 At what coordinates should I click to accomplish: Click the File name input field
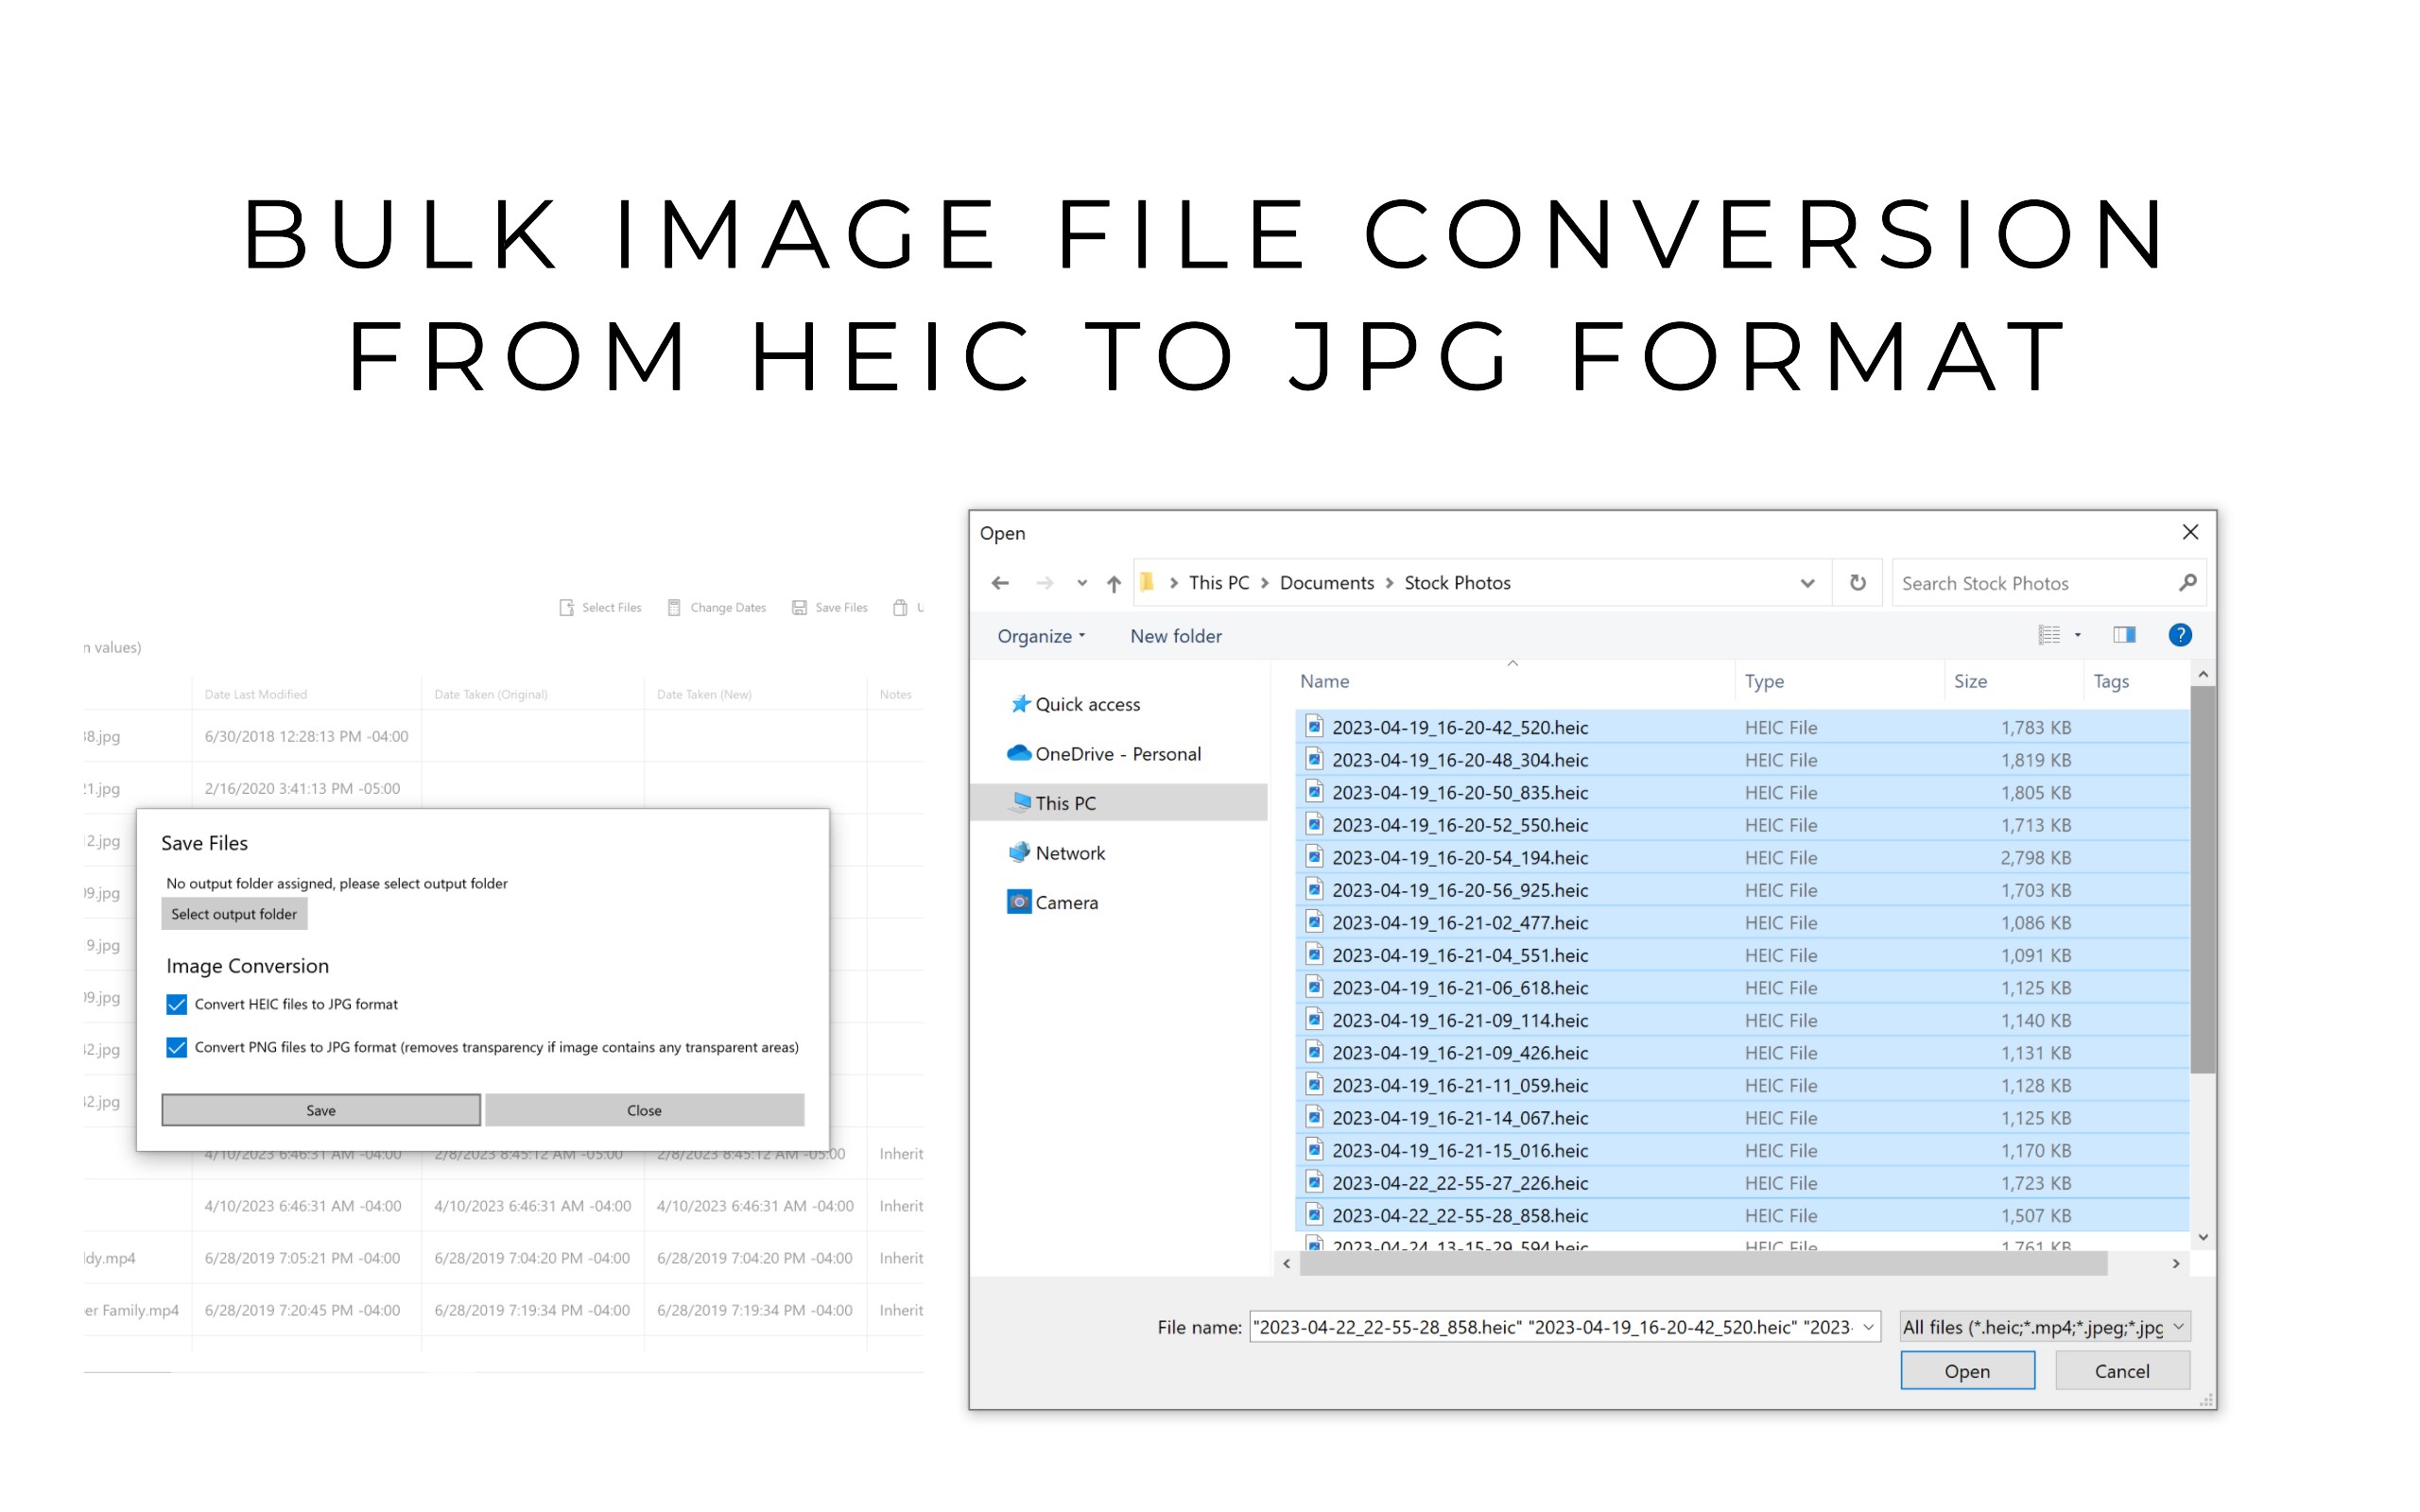[x=1550, y=1327]
